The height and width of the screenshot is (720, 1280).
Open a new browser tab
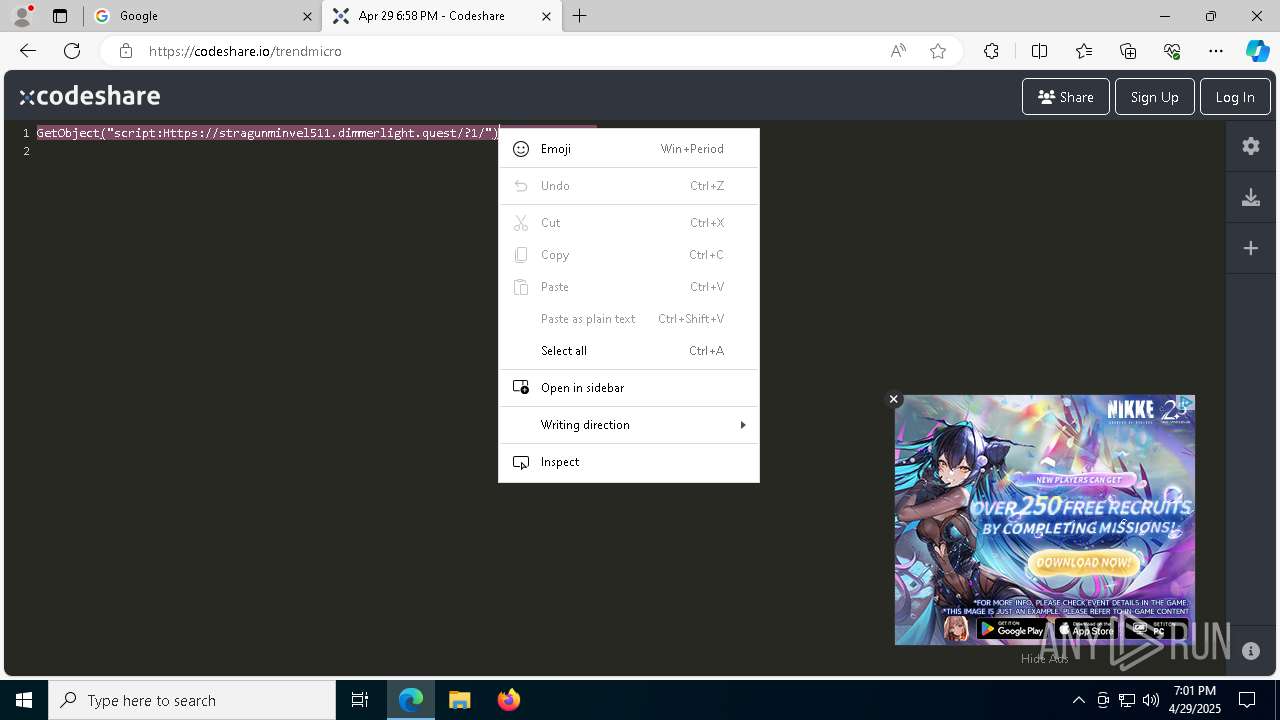pos(580,16)
